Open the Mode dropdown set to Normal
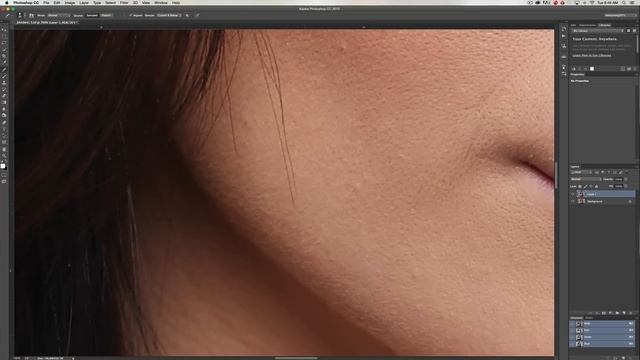Screen dimensions: 640x360 [x=58, y=16]
